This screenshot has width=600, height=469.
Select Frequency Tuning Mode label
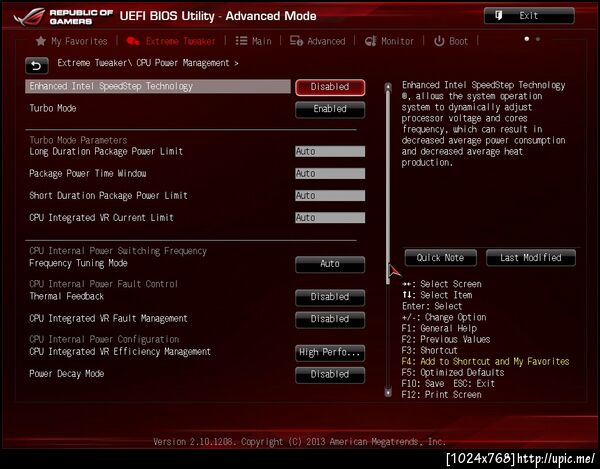pyautogui.click(x=78, y=263)
